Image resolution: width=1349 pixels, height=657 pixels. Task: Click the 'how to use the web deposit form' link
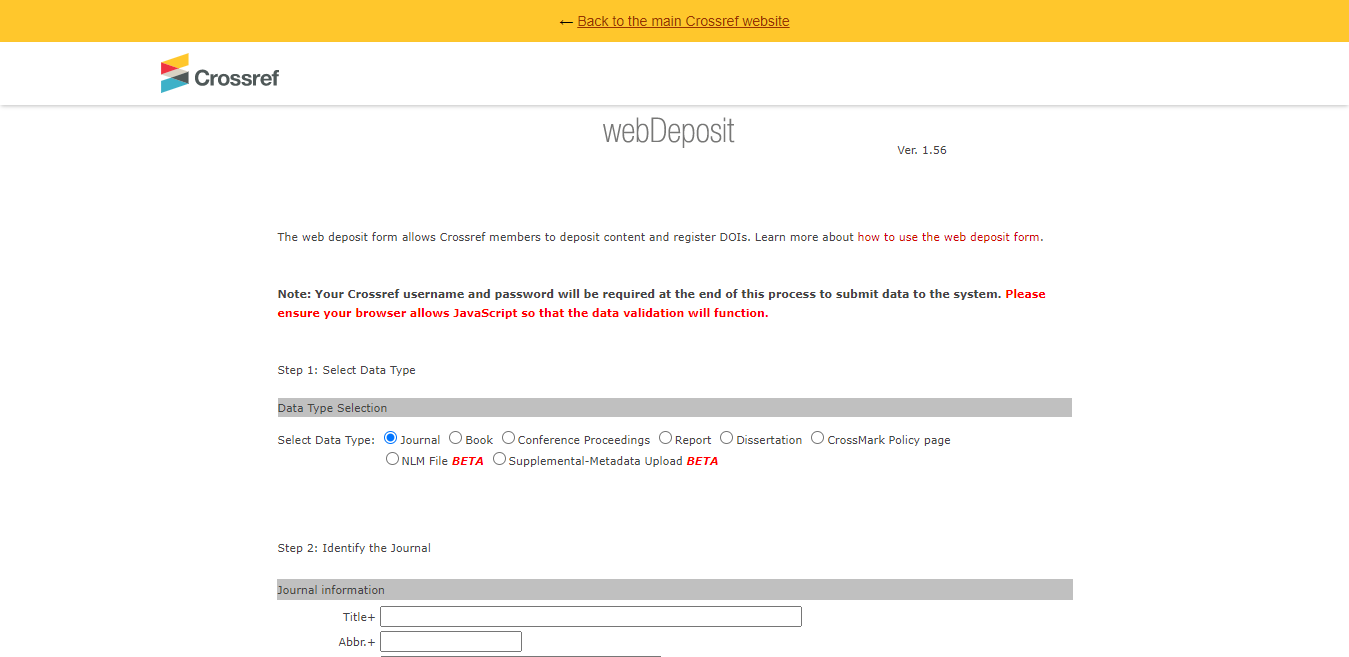[948, 237]
